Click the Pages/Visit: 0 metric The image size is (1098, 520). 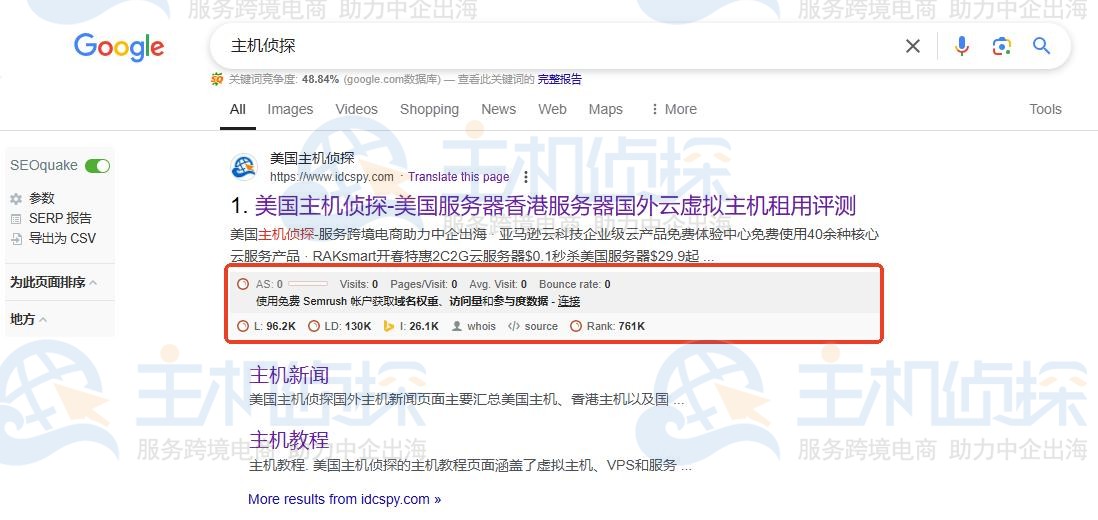coord(424,284)
